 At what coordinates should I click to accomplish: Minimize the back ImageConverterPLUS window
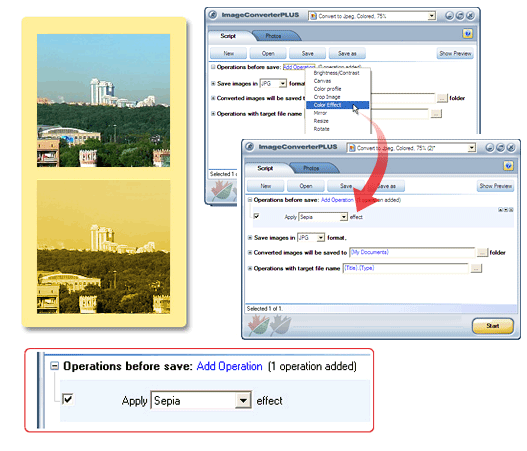(x=449, y=15)
